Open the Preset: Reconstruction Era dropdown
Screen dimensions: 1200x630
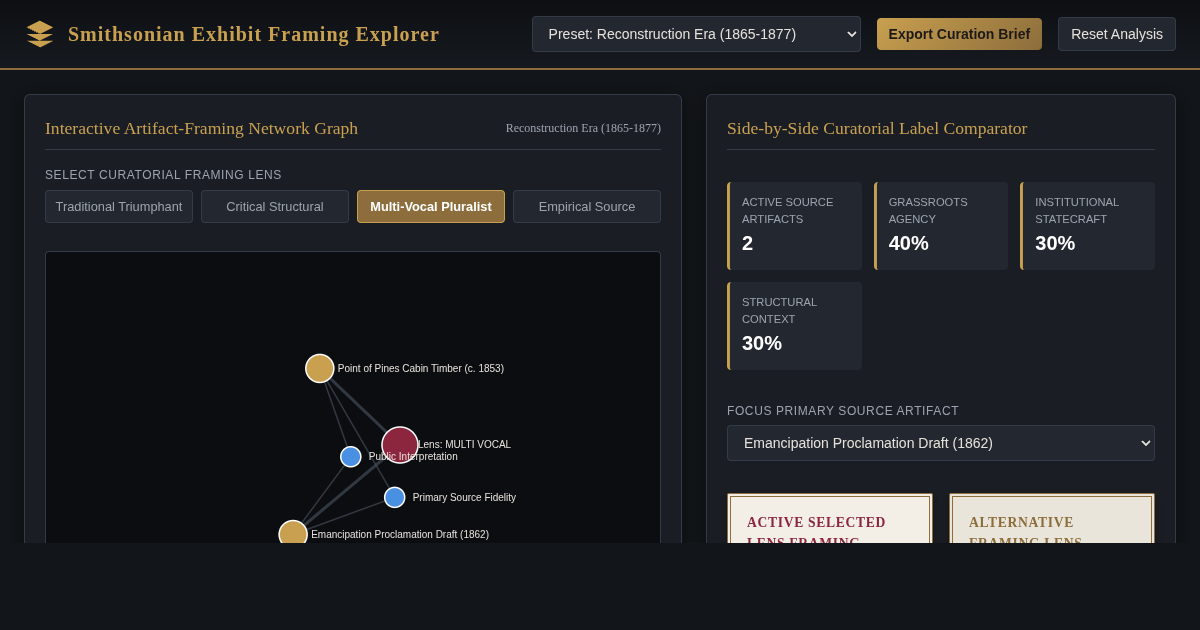click(x=696, y=34)
